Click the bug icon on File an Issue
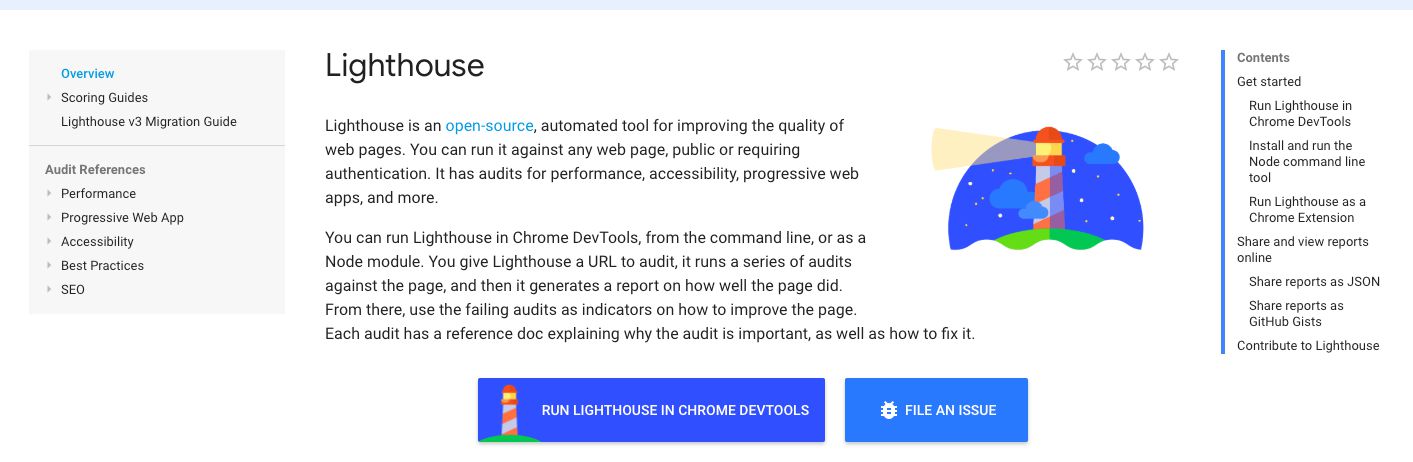The width and height of the screenshot is (1413, 462). [x=888, y=410]
